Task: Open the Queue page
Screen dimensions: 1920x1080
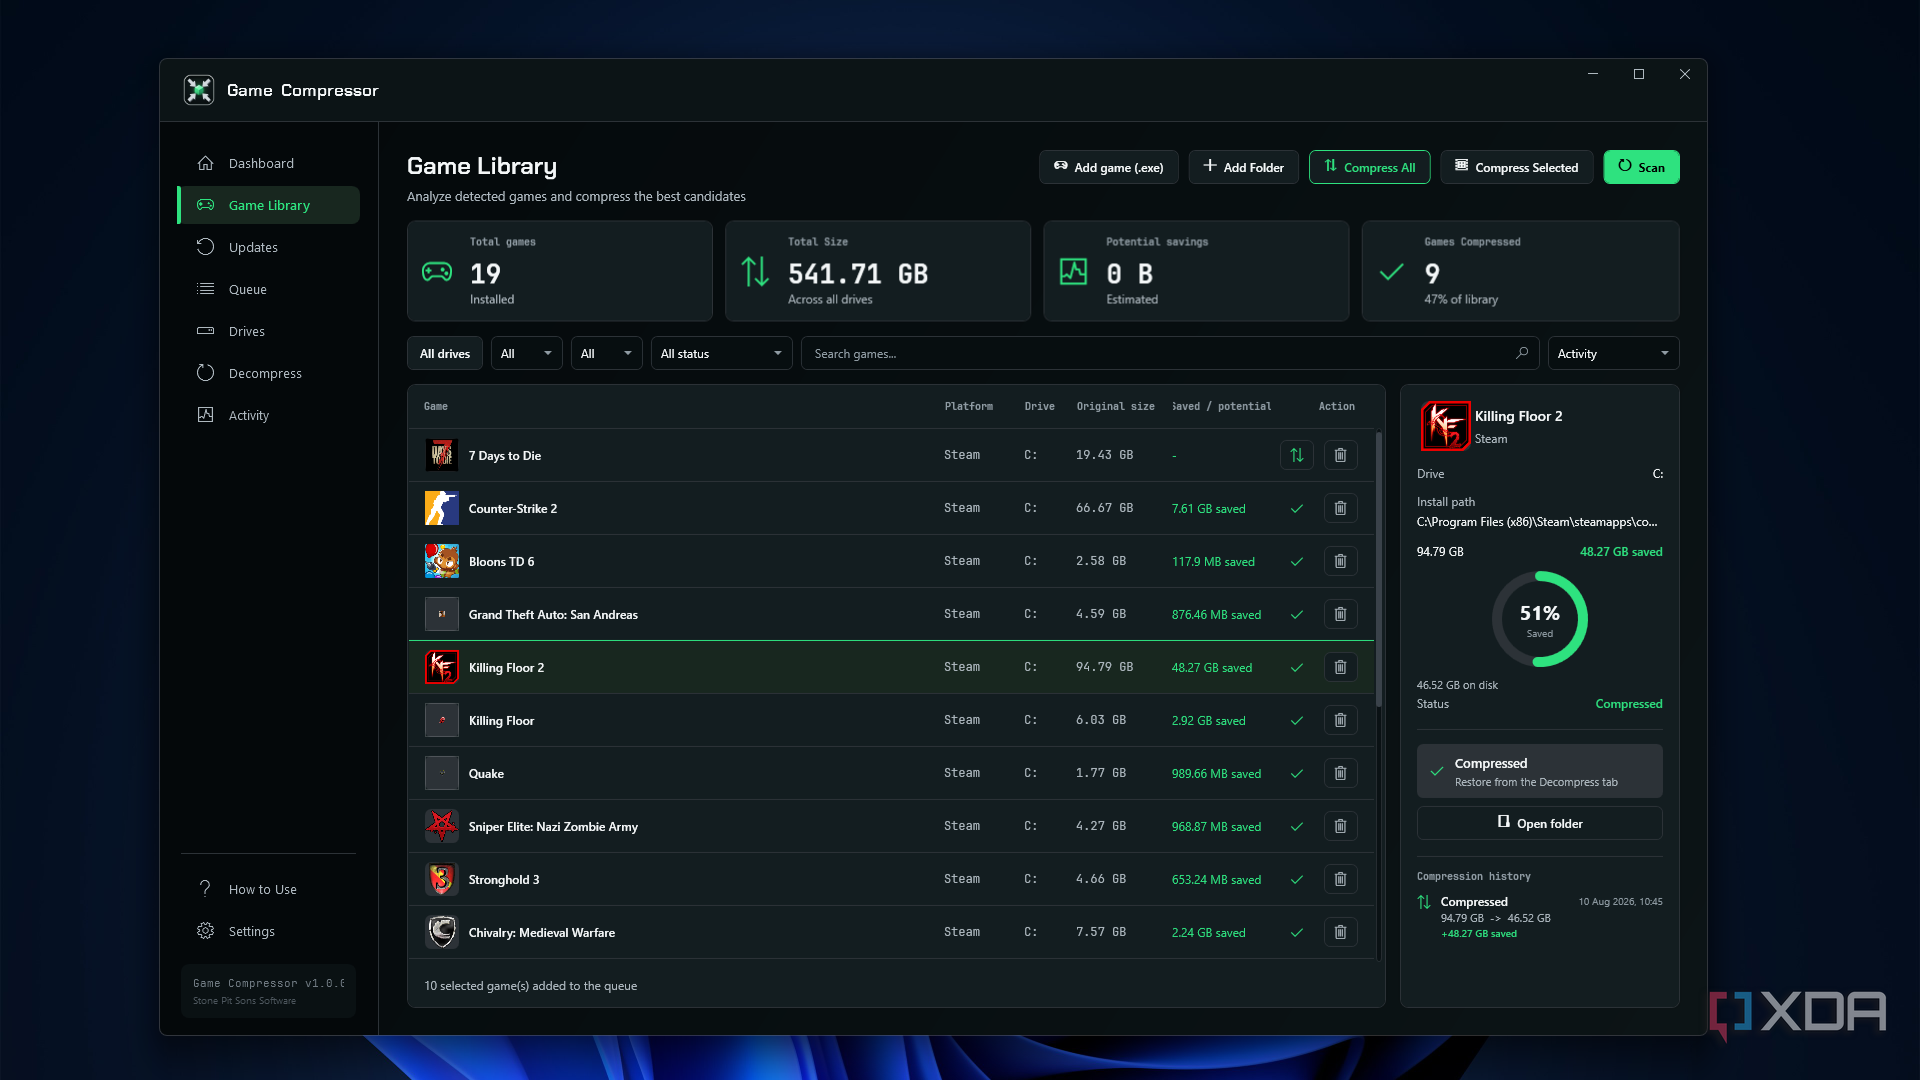Action: coord(268,289)
